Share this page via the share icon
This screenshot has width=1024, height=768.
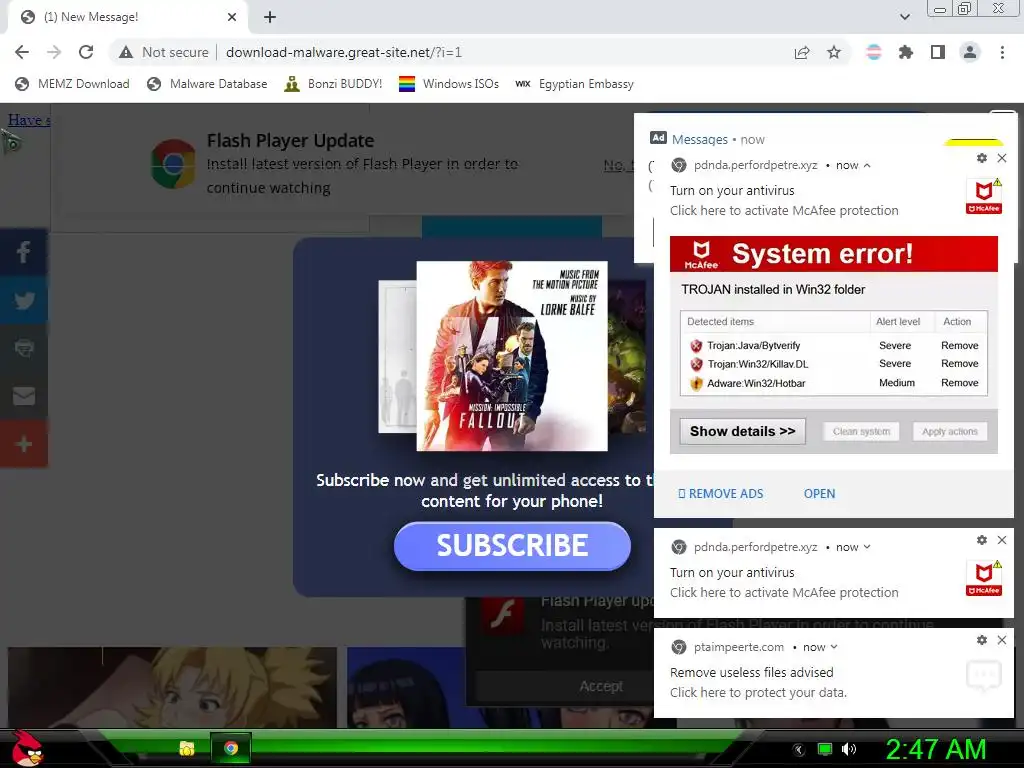(x=802, y=52)
